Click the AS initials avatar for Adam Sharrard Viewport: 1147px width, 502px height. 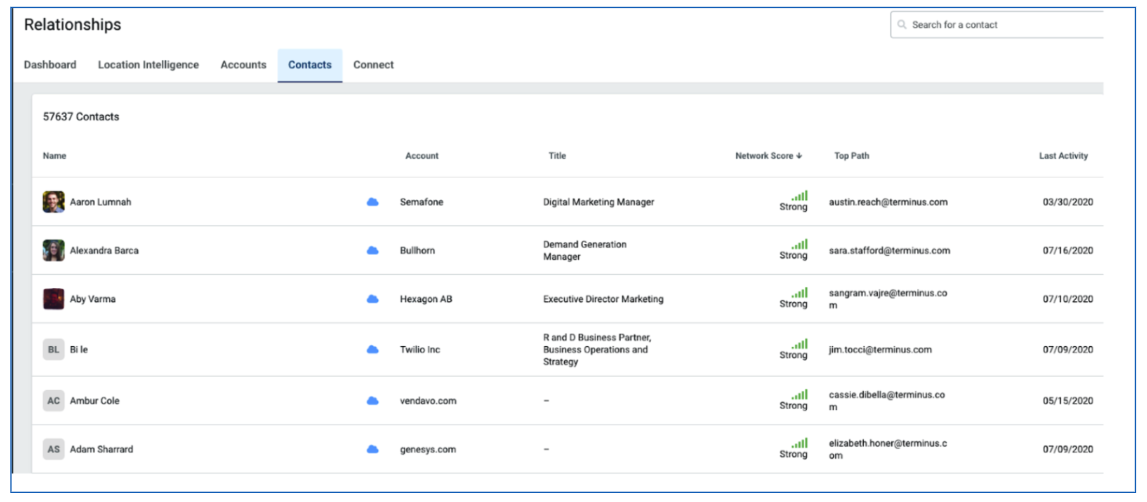tap(53, 449)
